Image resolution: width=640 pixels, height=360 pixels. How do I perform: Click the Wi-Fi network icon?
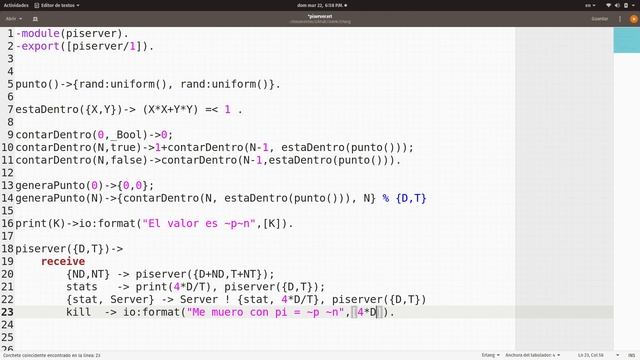pyautogui.click(x=609, y=5)
